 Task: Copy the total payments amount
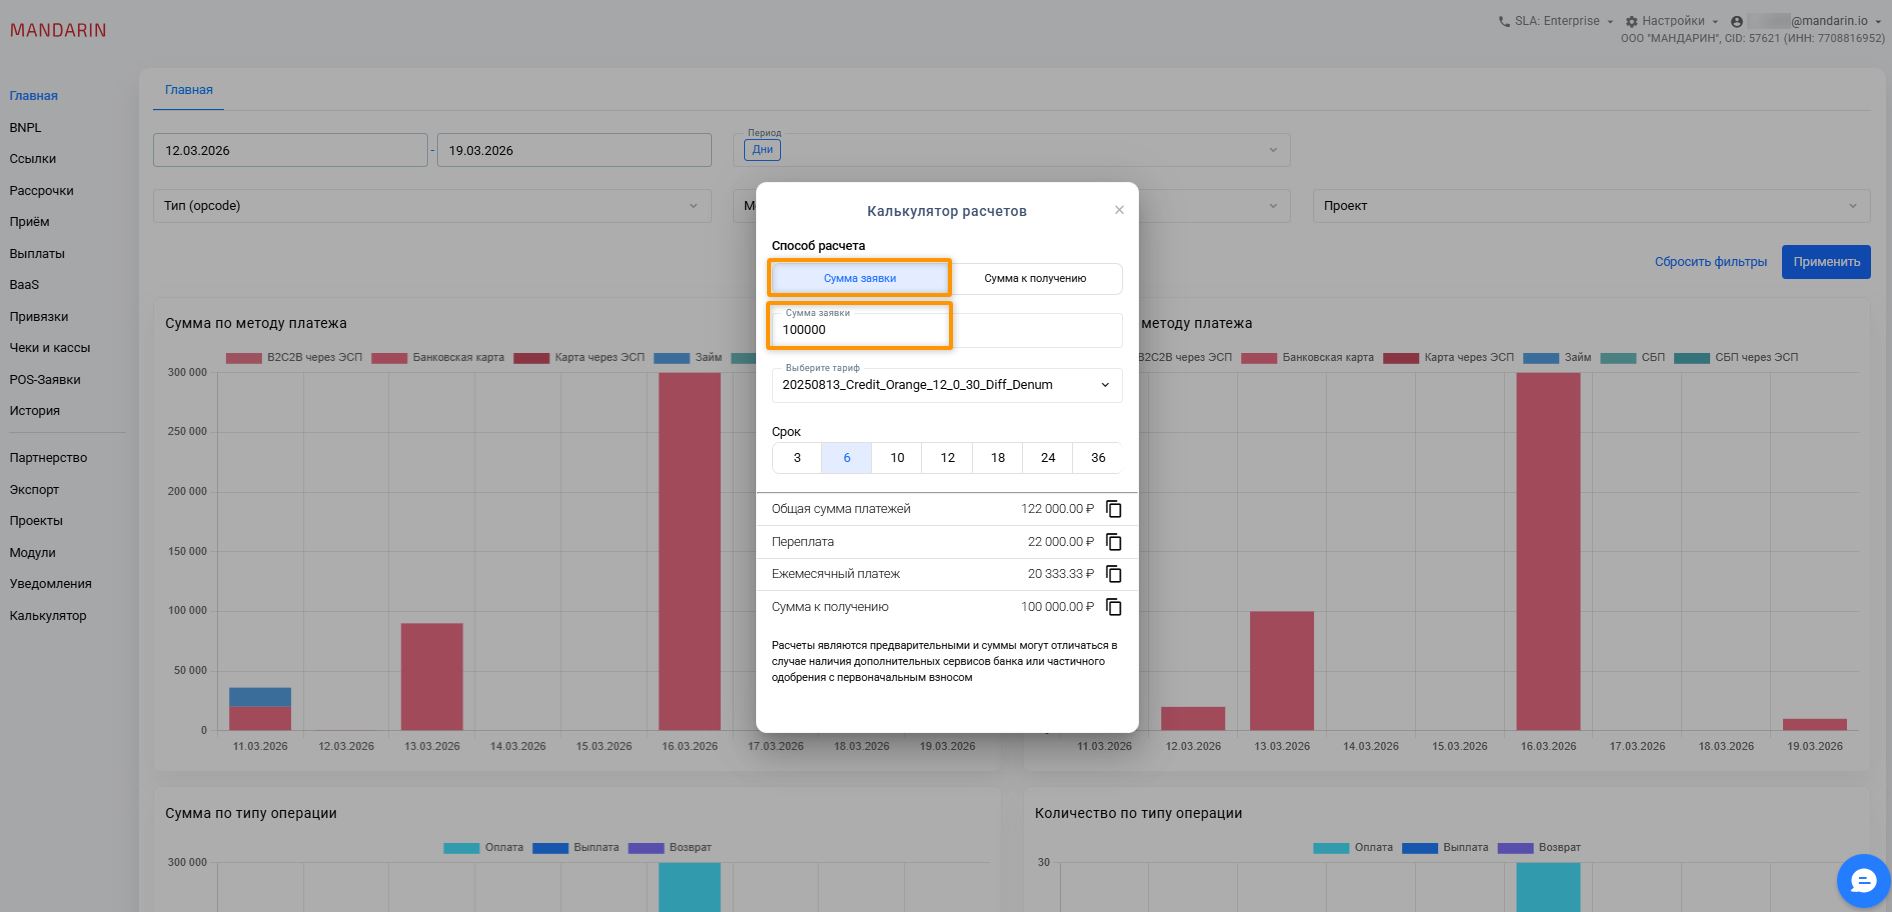[1113, 509]
